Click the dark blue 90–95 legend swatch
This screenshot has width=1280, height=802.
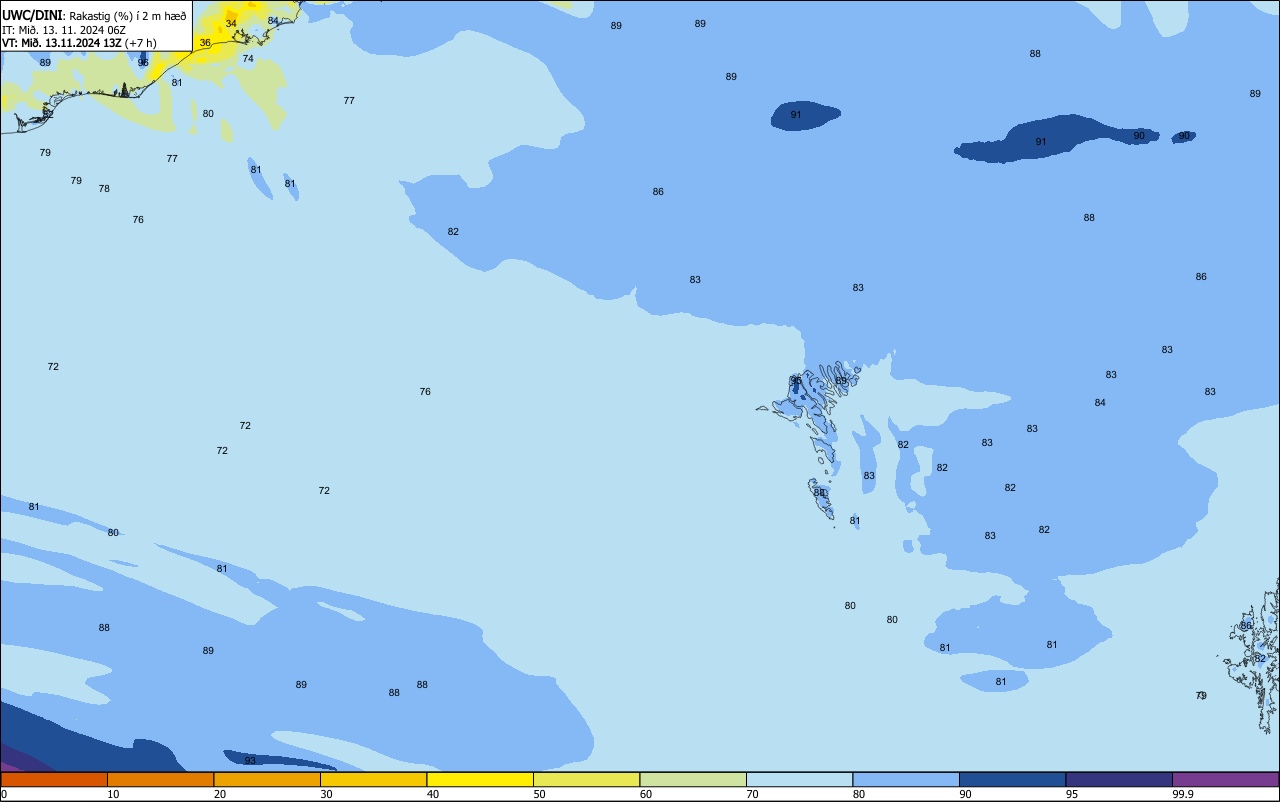click(1012, 779)
